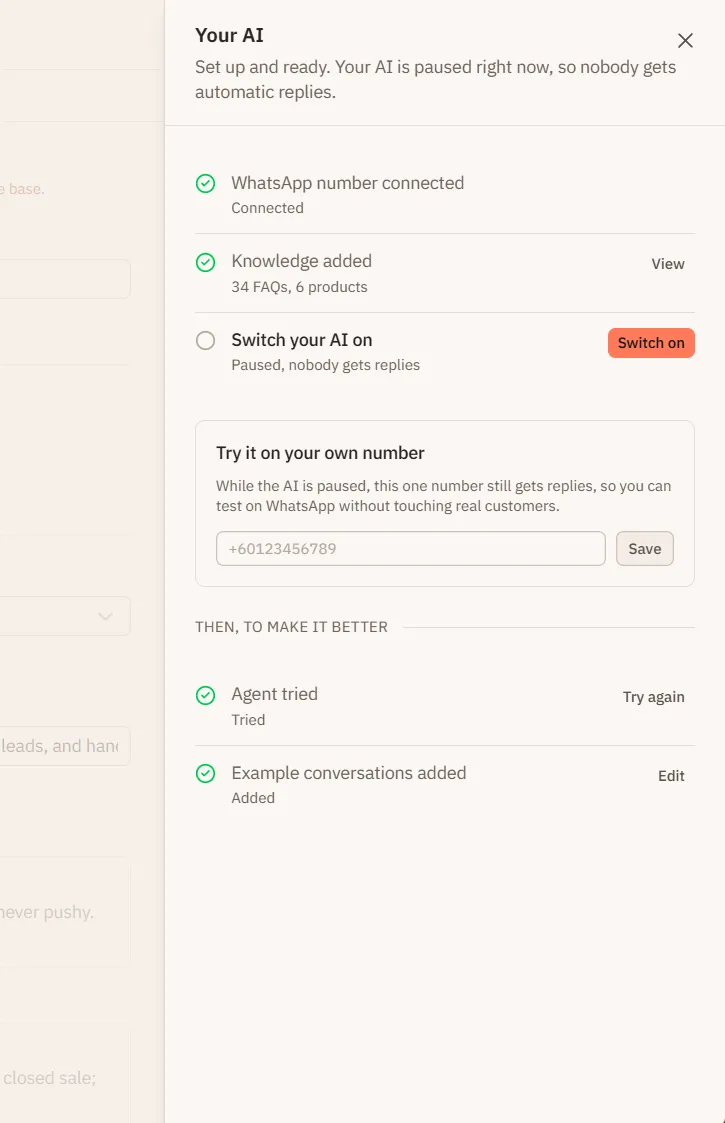
Task: Open View link for Knowledge added
Action: pyautogui.click(x=668, y=264)
